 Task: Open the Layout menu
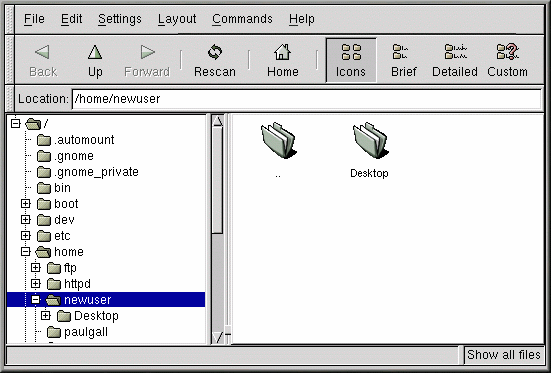177,19
